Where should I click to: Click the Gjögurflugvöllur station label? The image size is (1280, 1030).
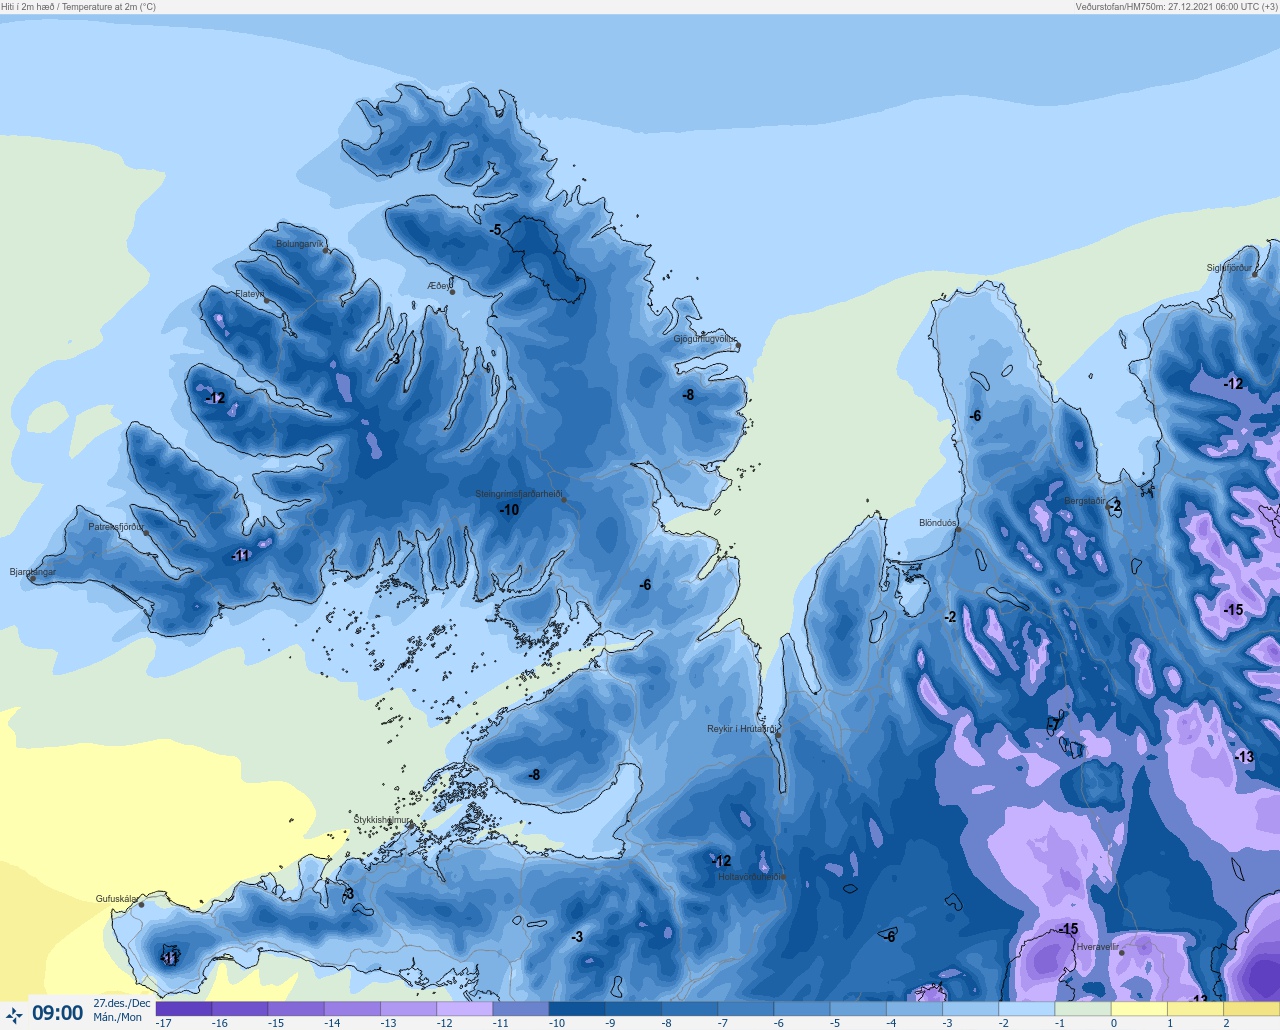705,340
